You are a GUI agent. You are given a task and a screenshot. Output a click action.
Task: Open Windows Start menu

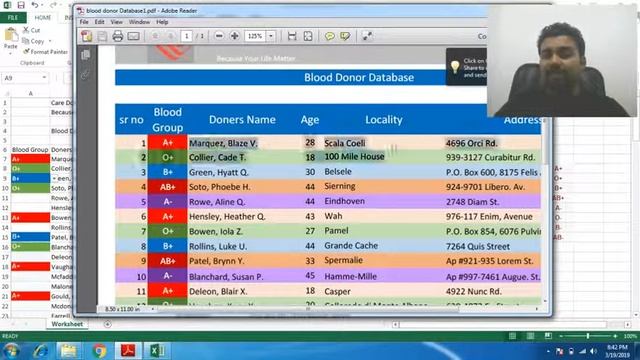point(11,351)
